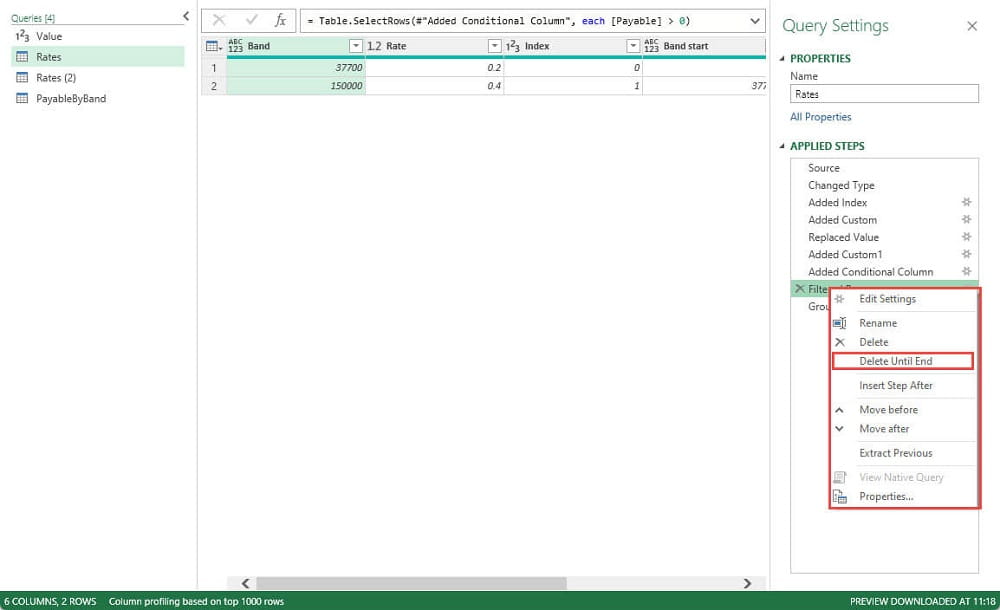1000x610 pixels.
Task: Click the delete X icon on Filtered step
Action: (x=798, y=289)
